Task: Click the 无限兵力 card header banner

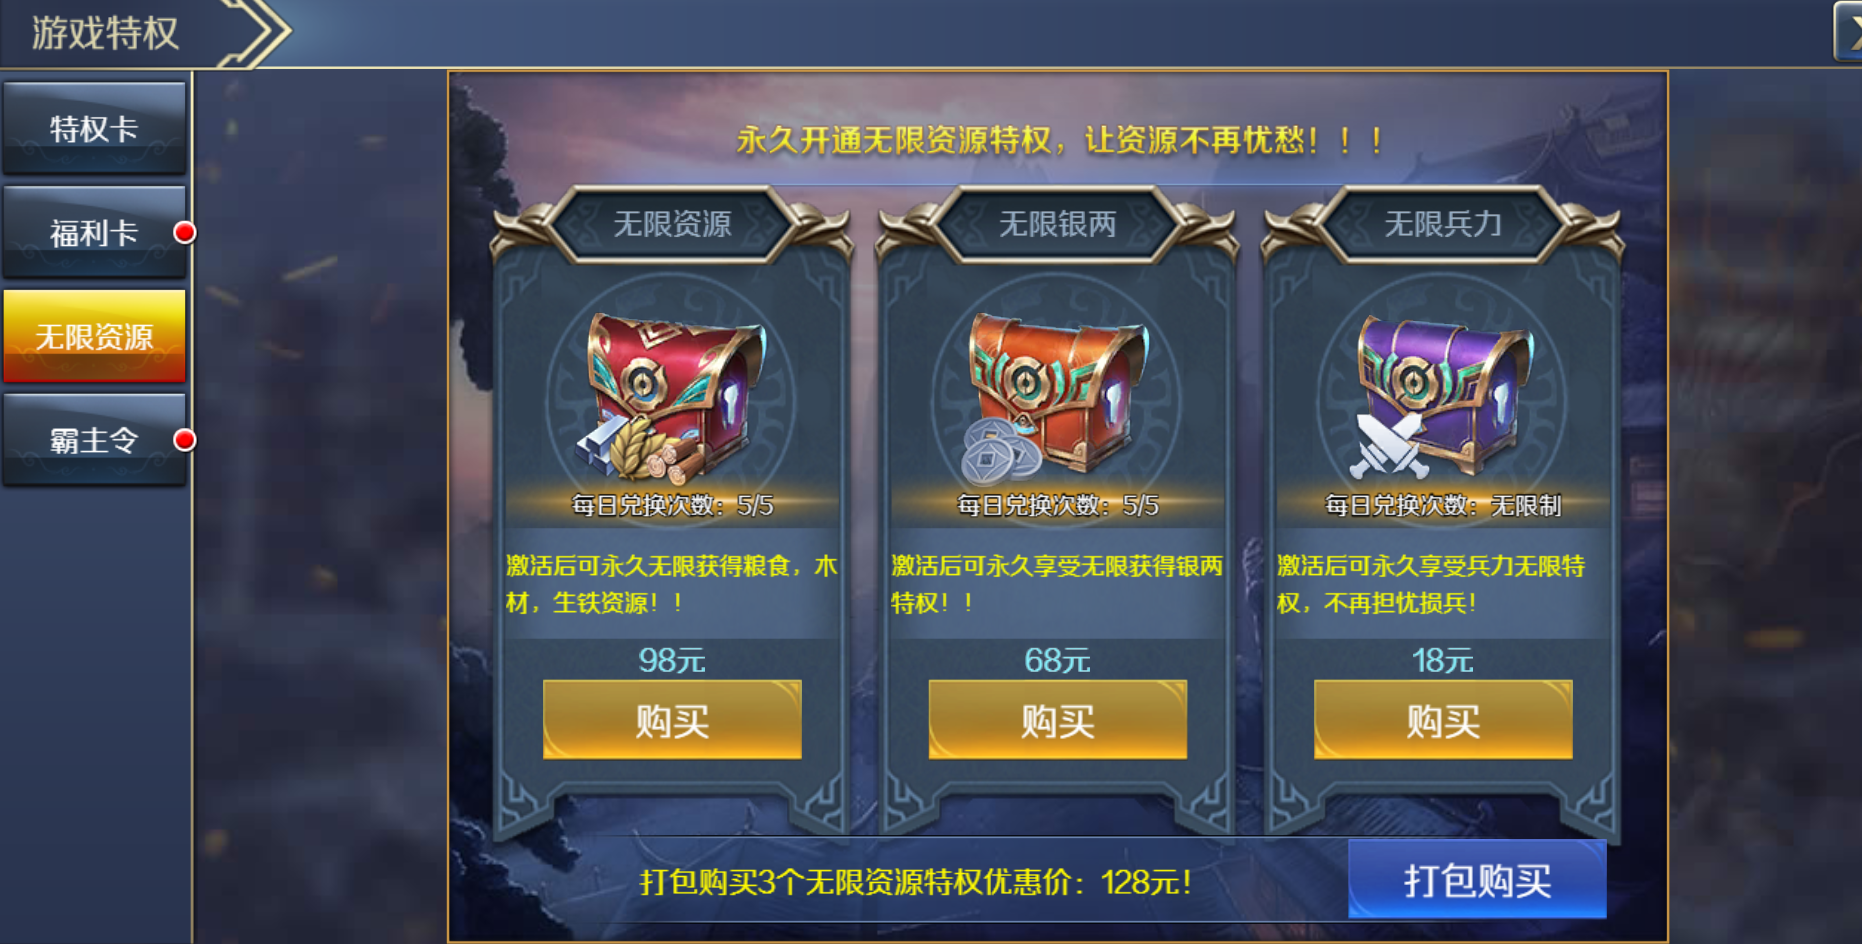Action: [1442, 224]
